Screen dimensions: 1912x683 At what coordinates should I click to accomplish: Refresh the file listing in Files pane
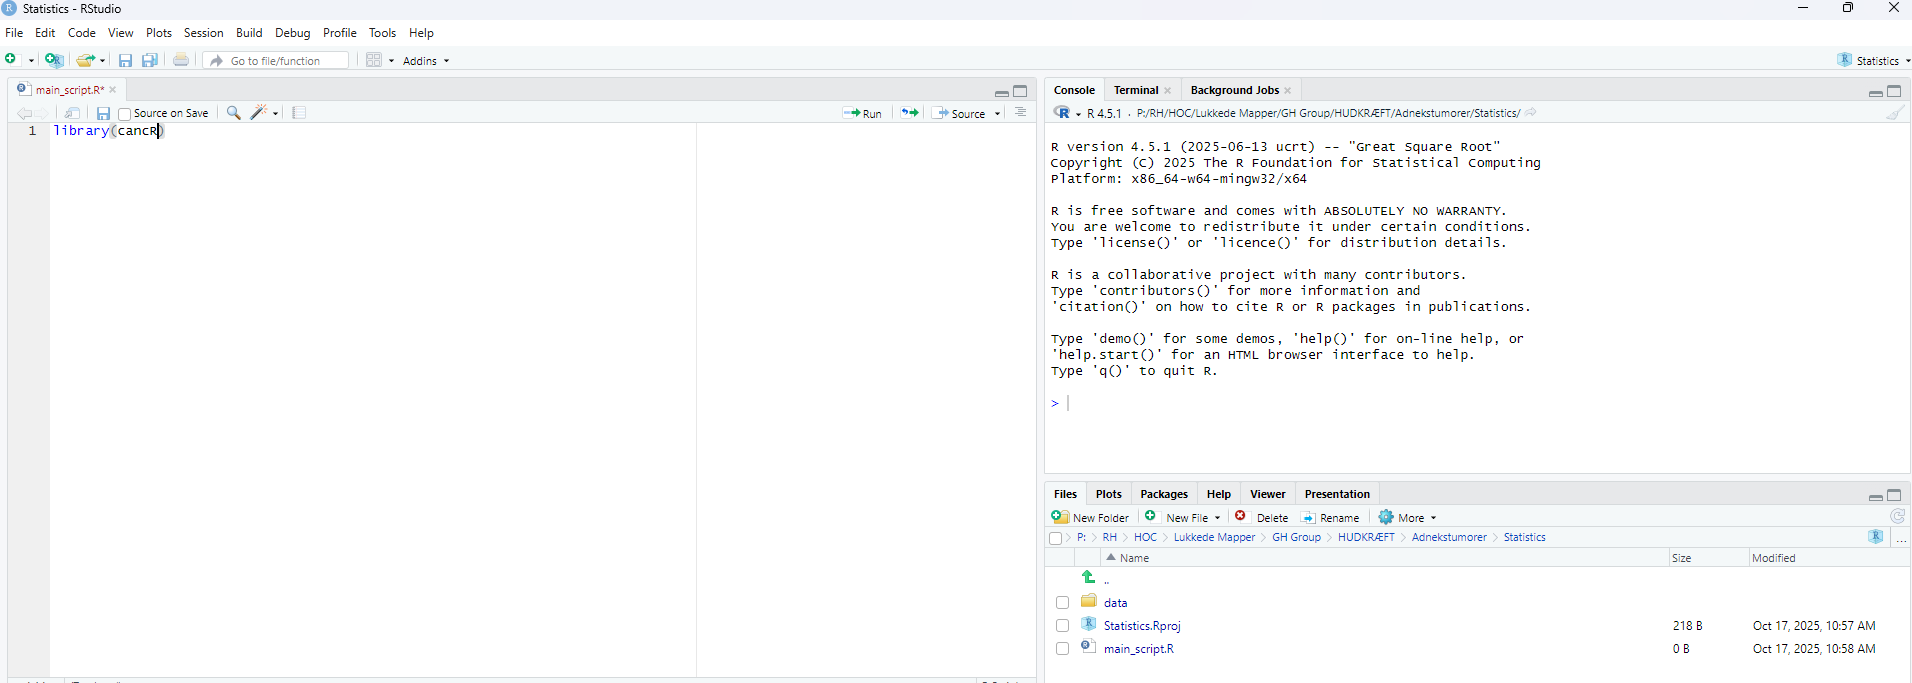click(1897, 517)
